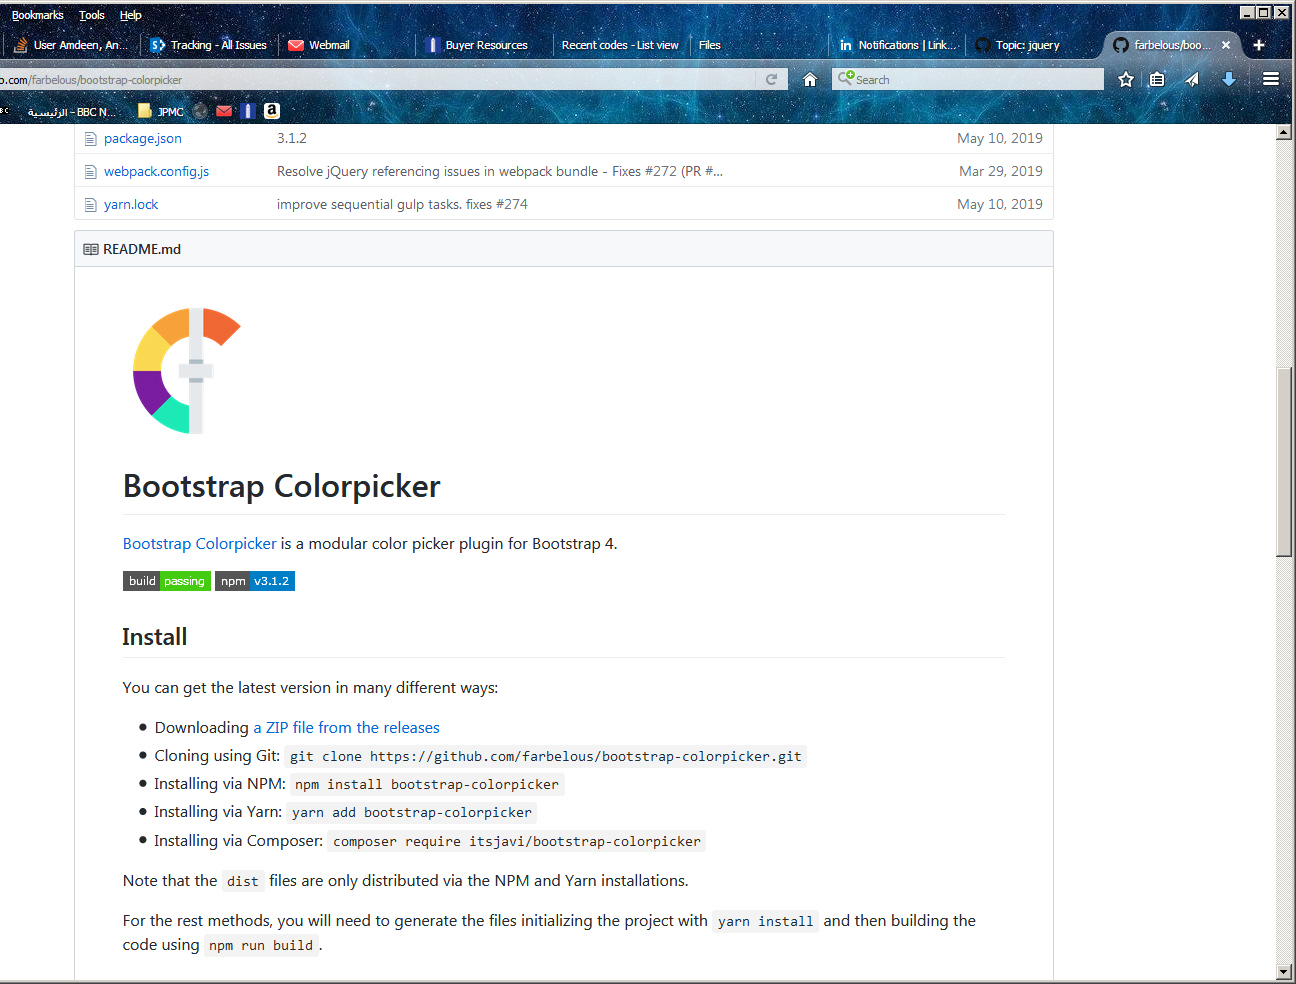Image resolution: width=1296 pixels, height=984 pixels.
Task: Close the farbelous/bootstrap-colorpicker tab
Action: click(1226, 45)
